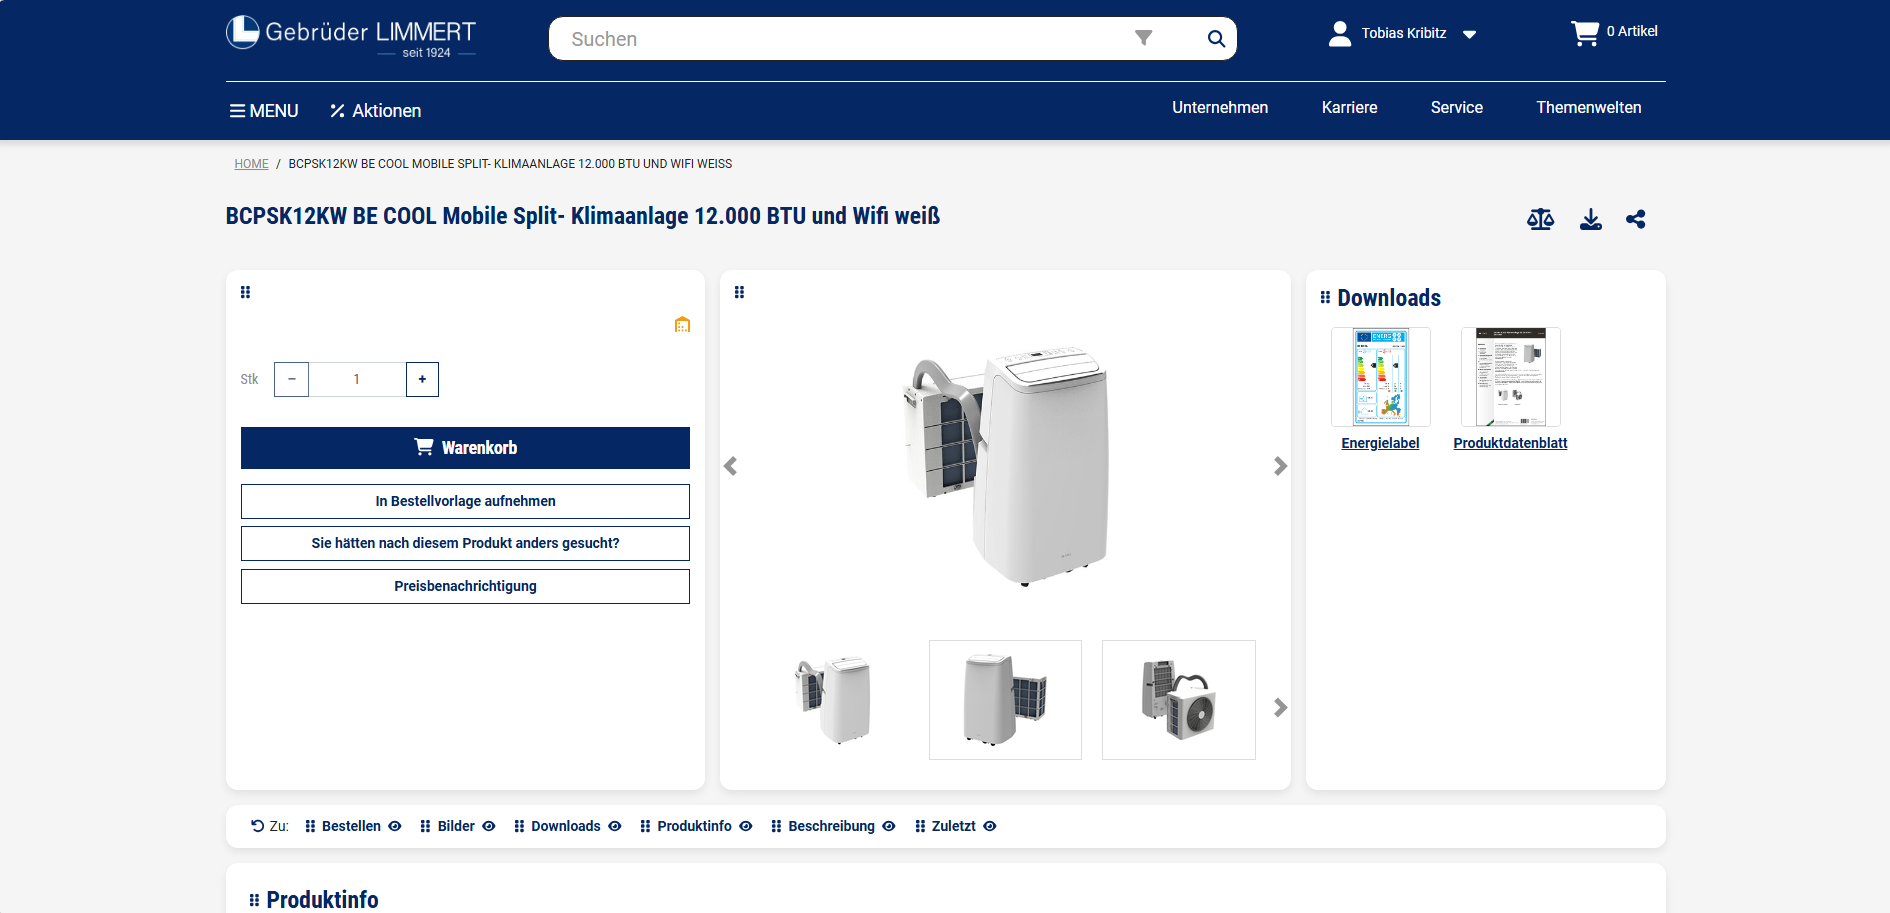Select second thumbnail showing the unit's side view
The image size is (1890, 913).
[x=1005, y=700]
